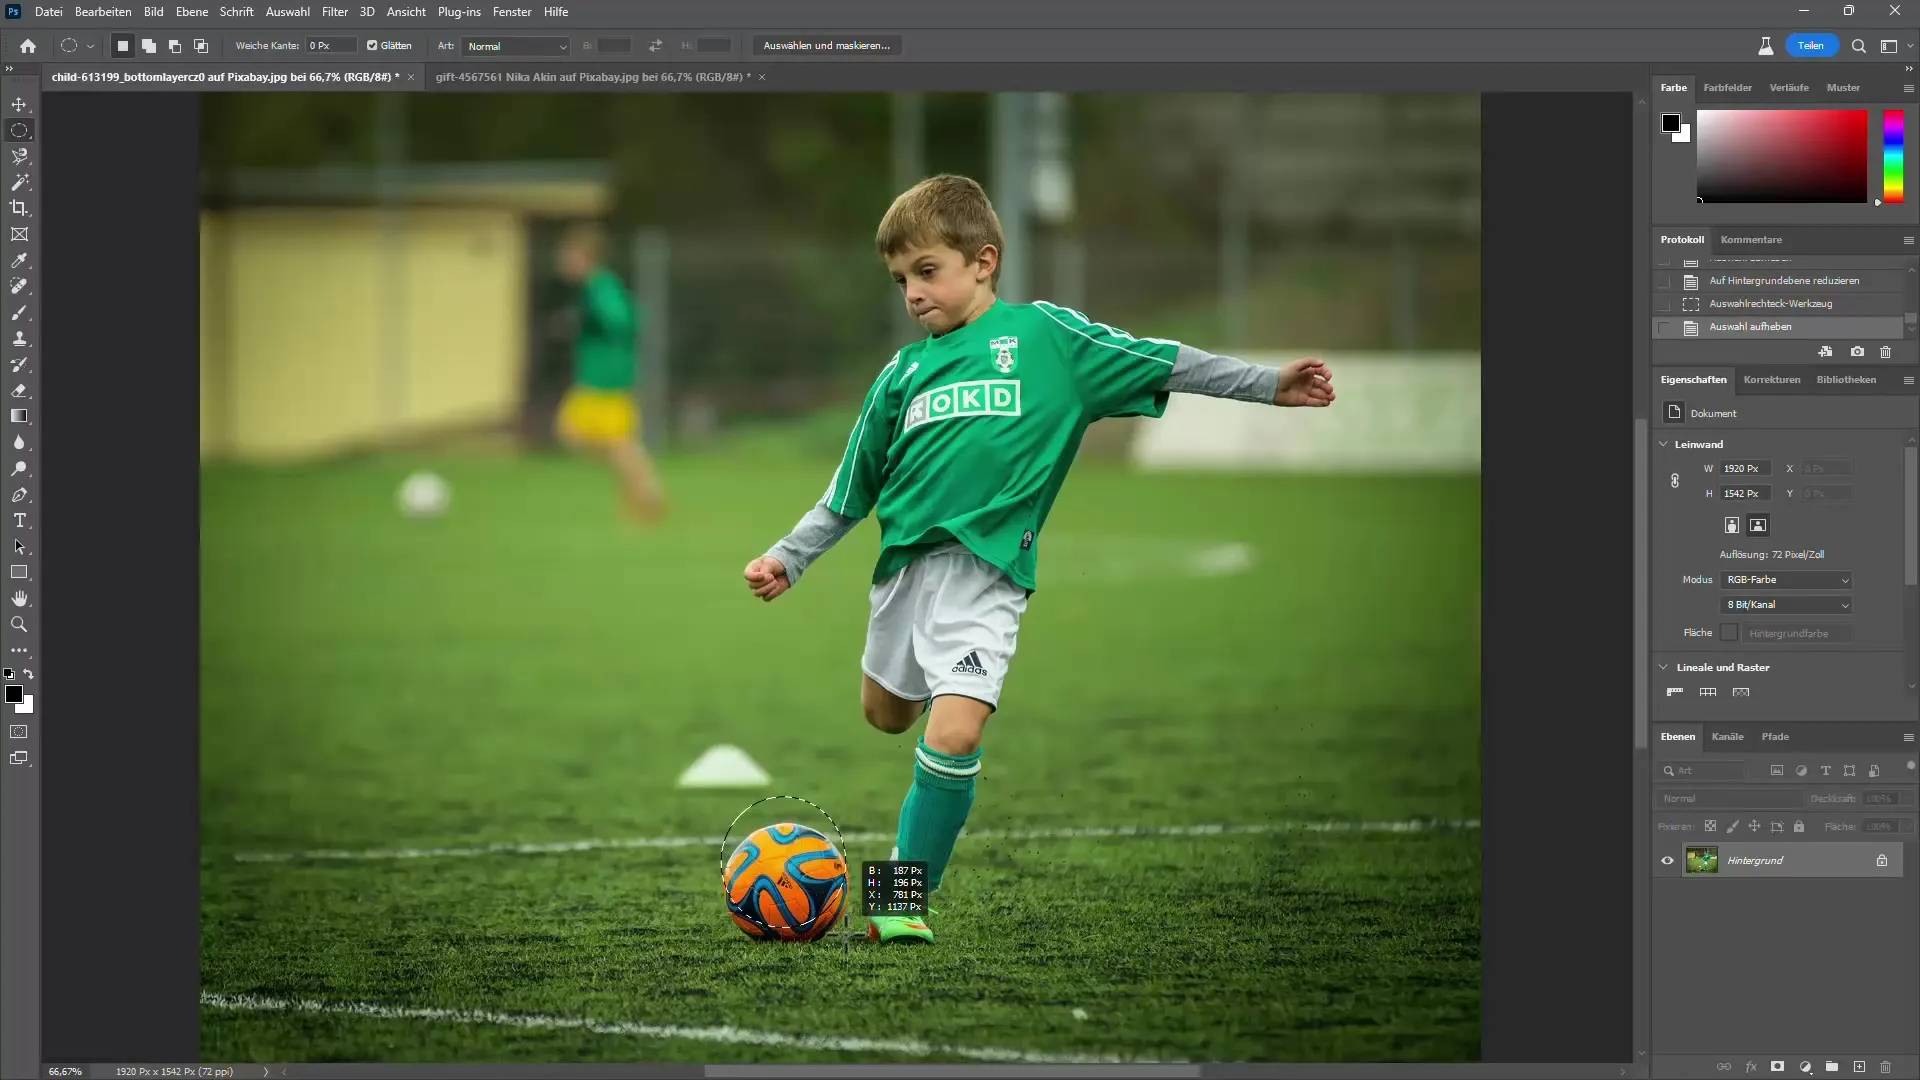Open the Auswahl menu

click(x=287, y=12)
